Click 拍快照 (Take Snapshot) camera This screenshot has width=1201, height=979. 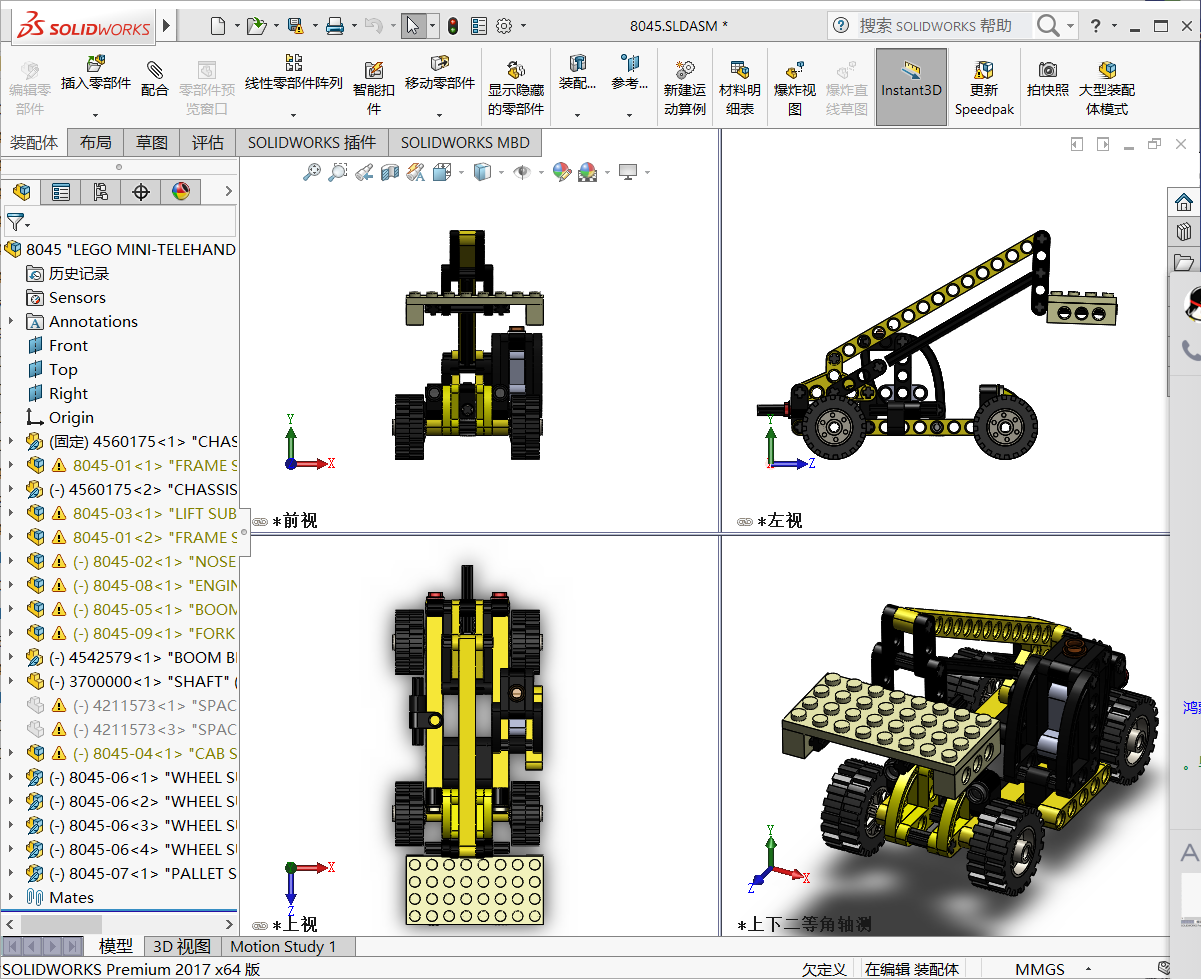(1048, 78)
